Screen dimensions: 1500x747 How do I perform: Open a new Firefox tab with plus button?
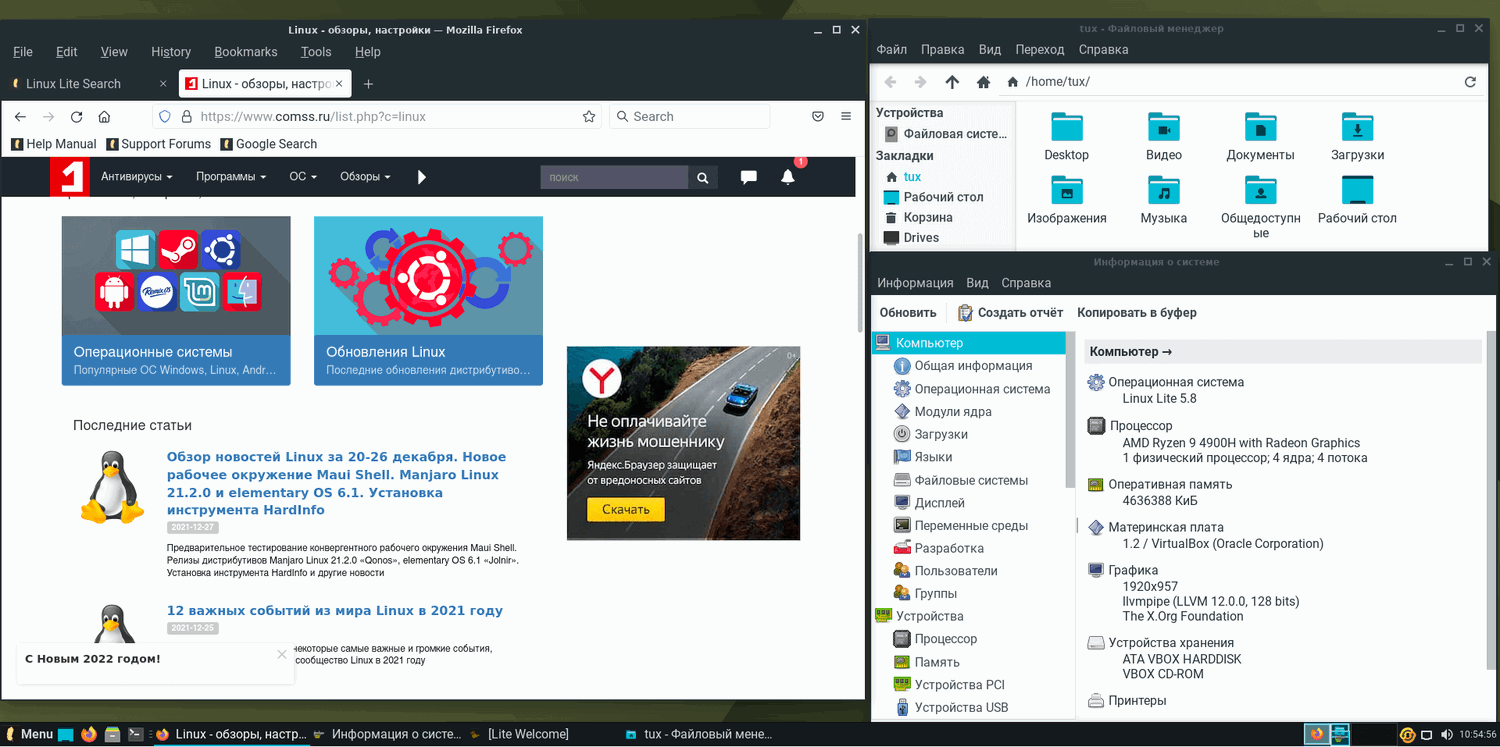pos(369,84)
